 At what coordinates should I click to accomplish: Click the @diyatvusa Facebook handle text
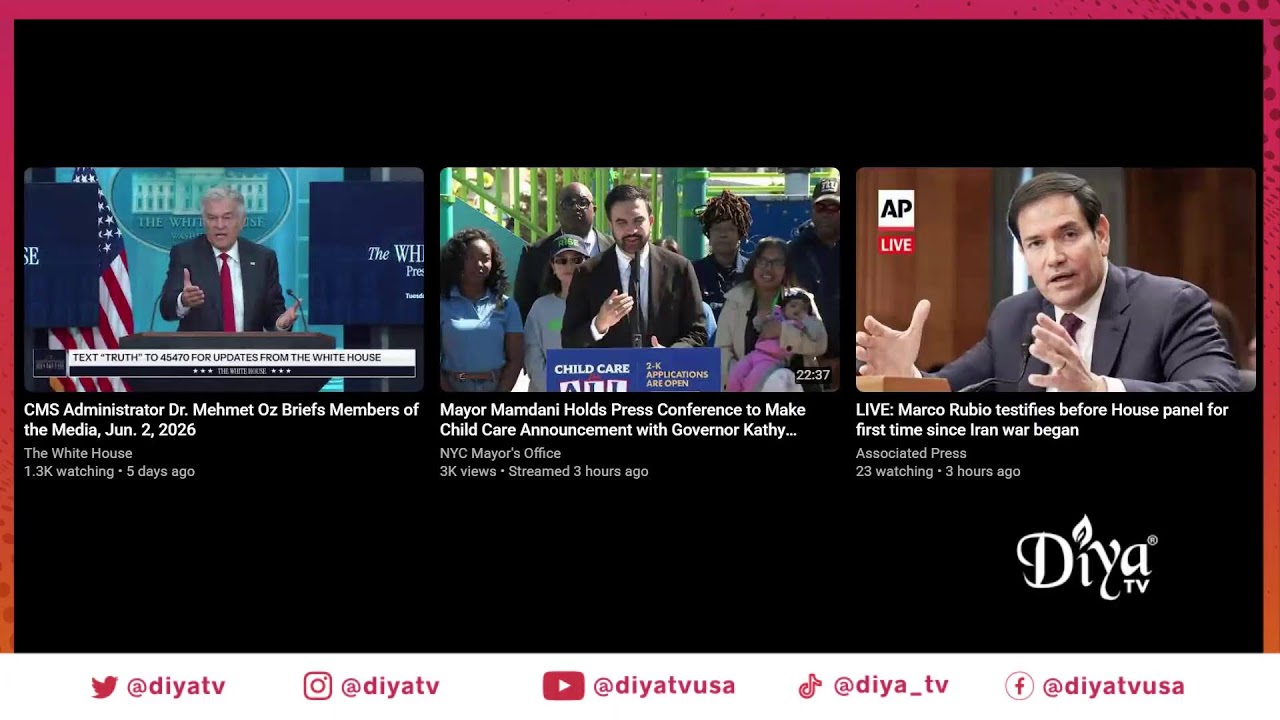[x=1113, y=686]
